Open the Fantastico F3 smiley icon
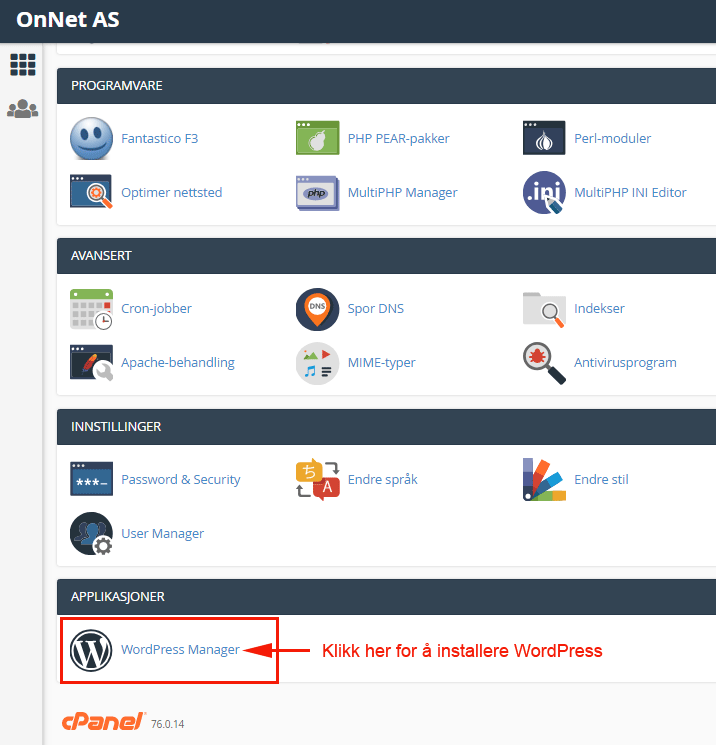 [91, 138]
